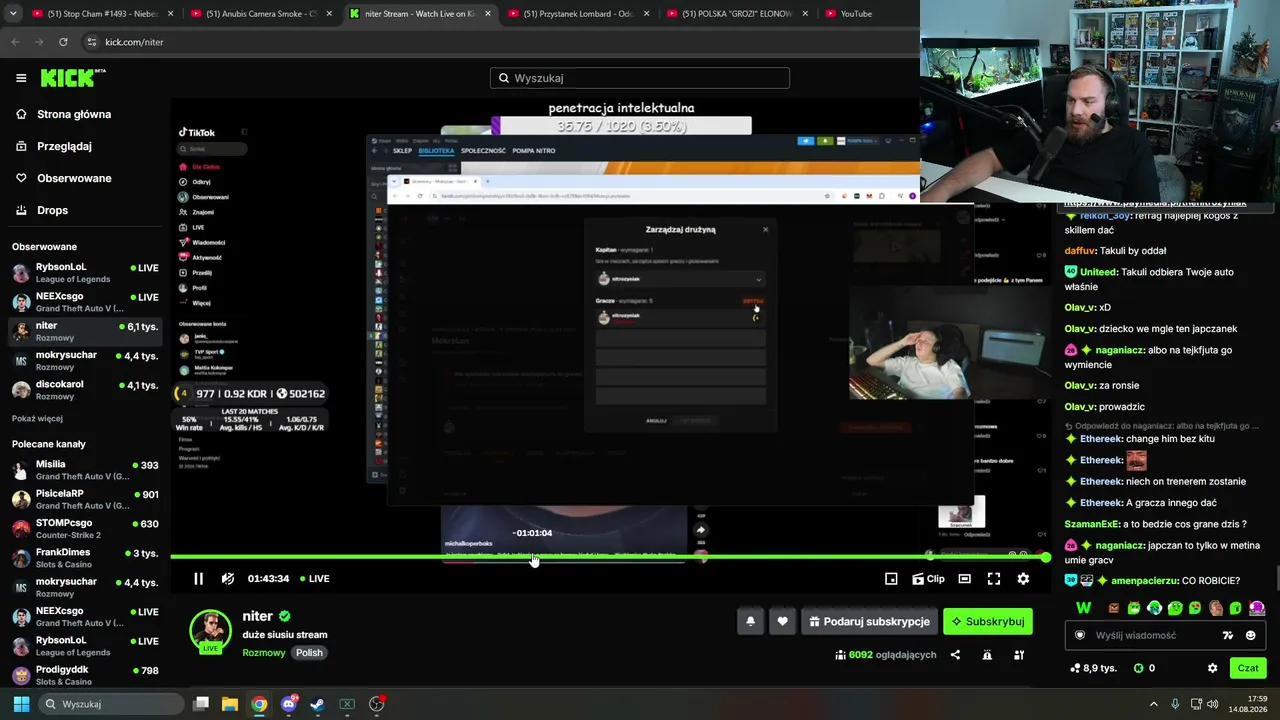Viewport: 1280px width, 720px height.
Task: Toggle picture-in-picture mini player
Action: click(891, 579)
